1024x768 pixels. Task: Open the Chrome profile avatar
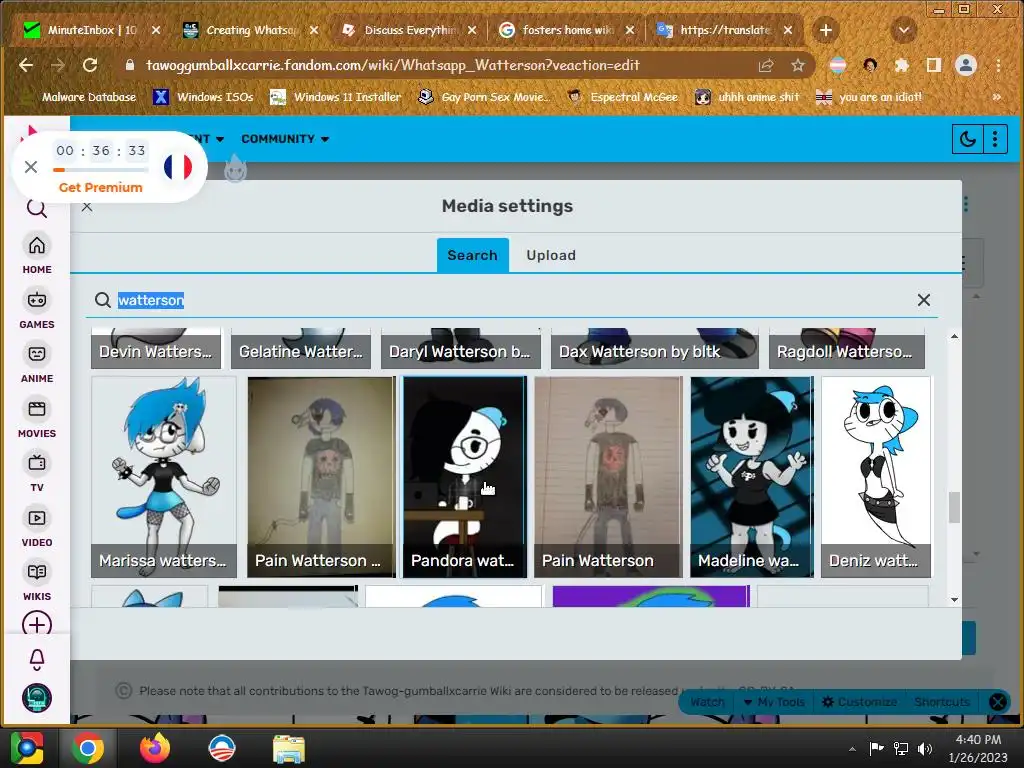click(966, 65)
